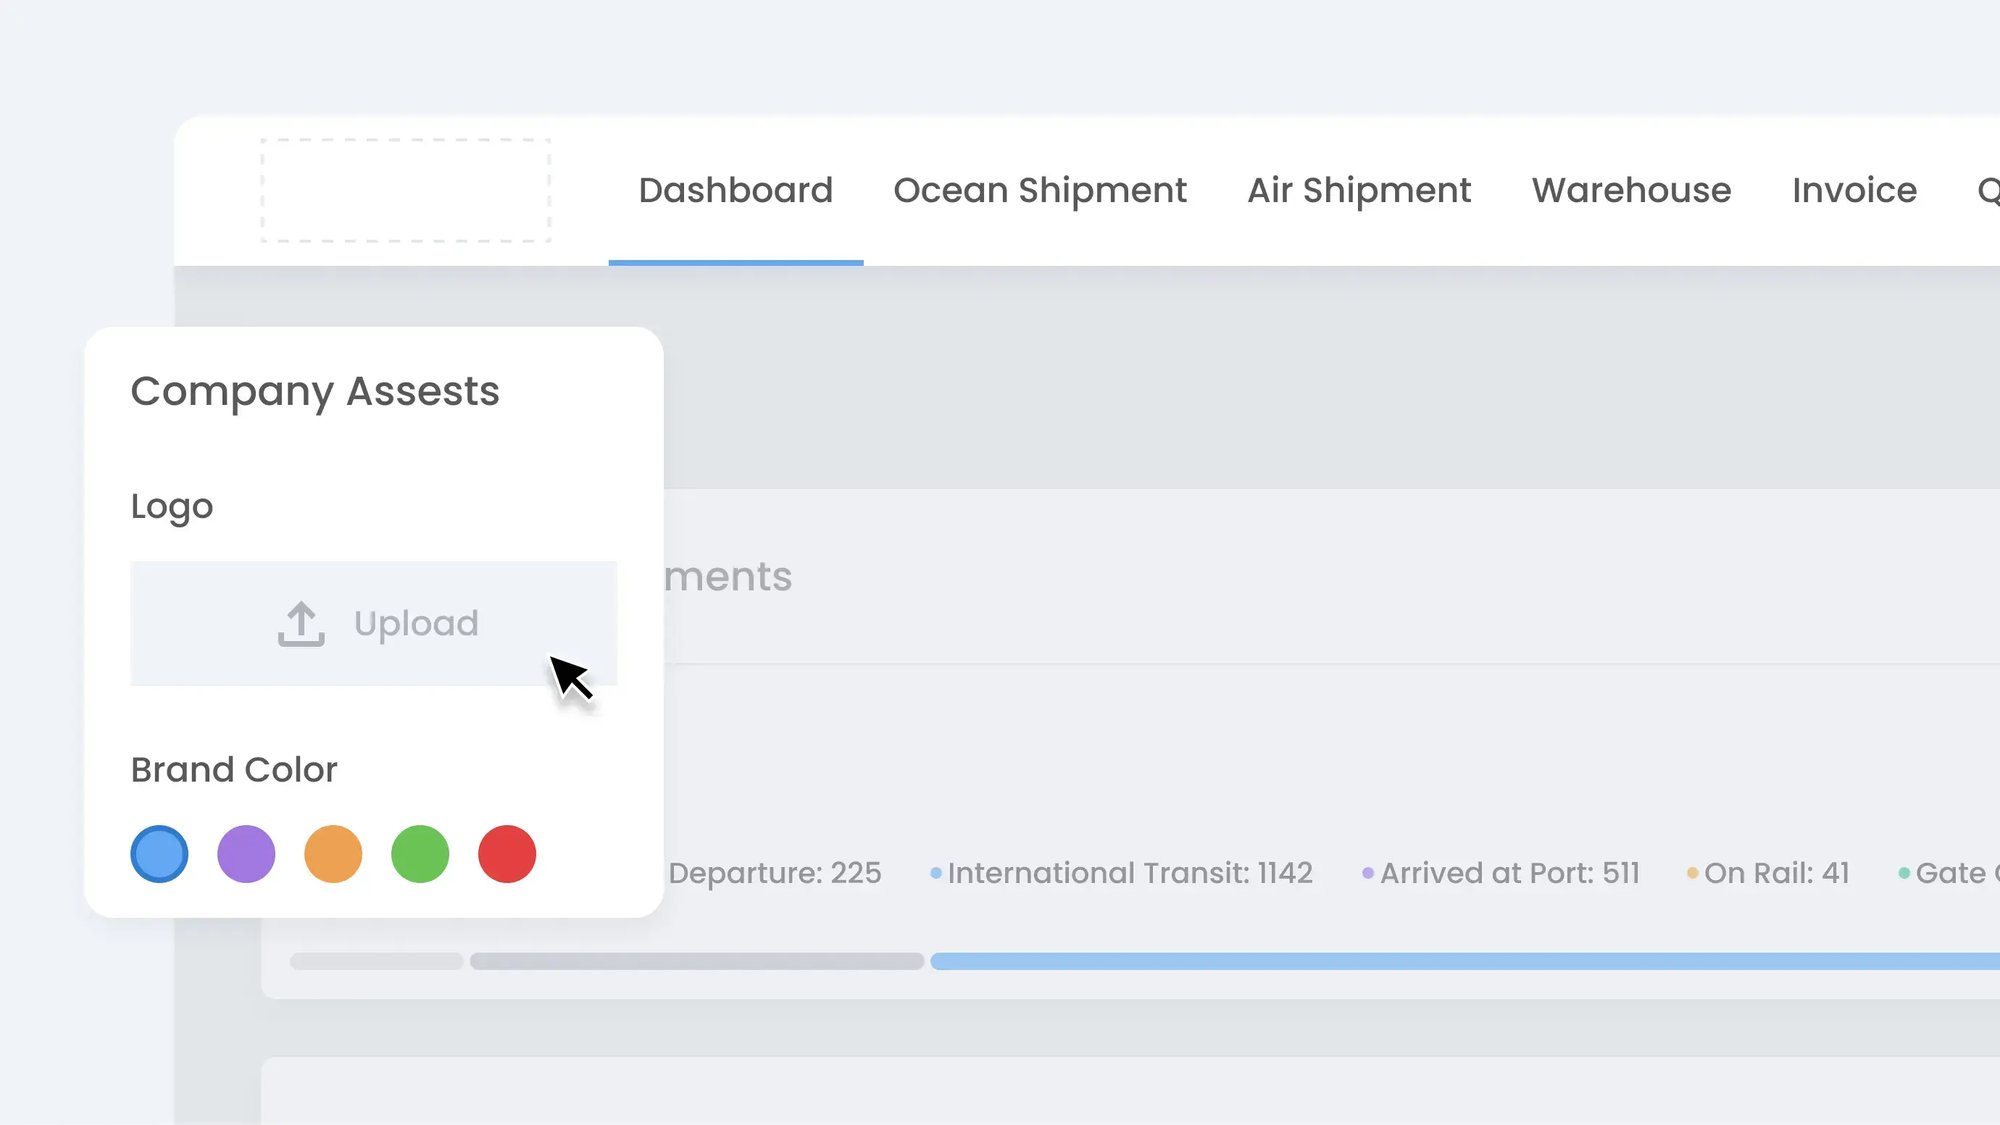Choose the purple brand color swatch
The width and height of the screenshot is (2000, 1125).
click(x=246, y=854)
